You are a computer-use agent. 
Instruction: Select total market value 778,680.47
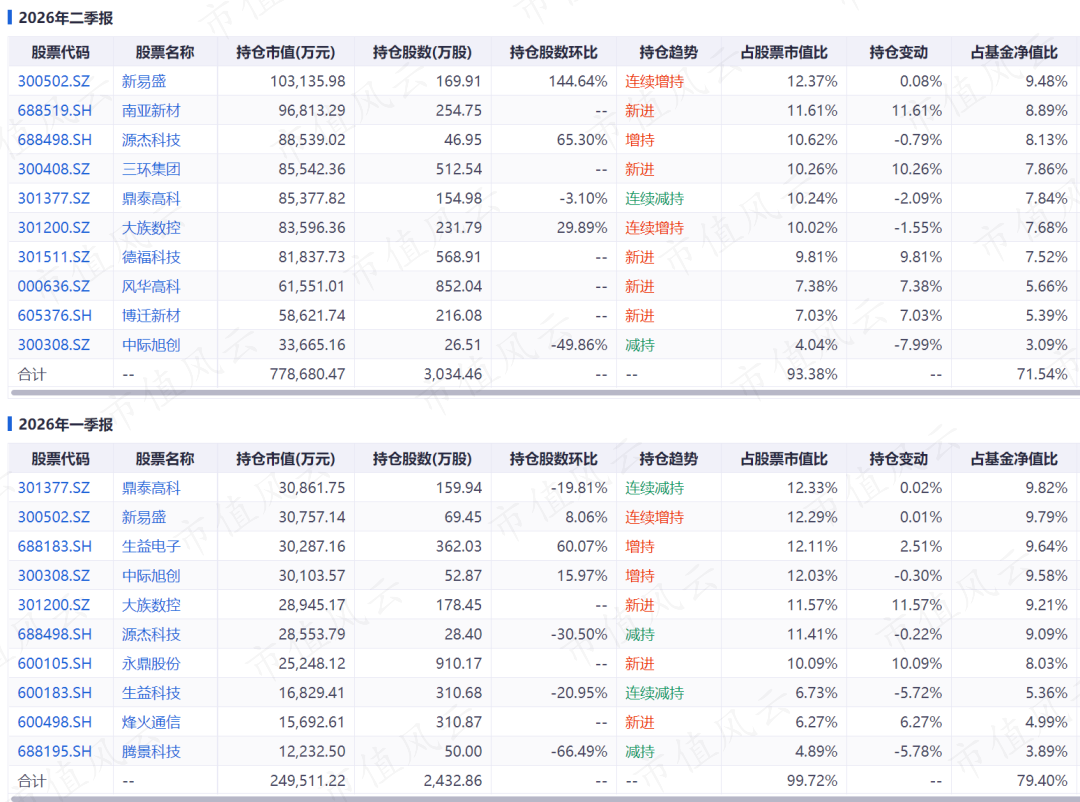307,374
